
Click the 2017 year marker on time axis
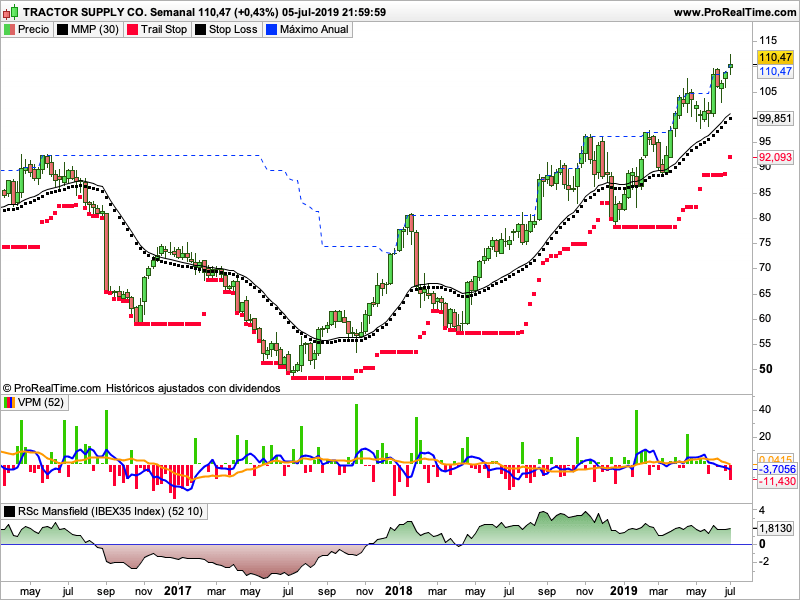point(177,591)
